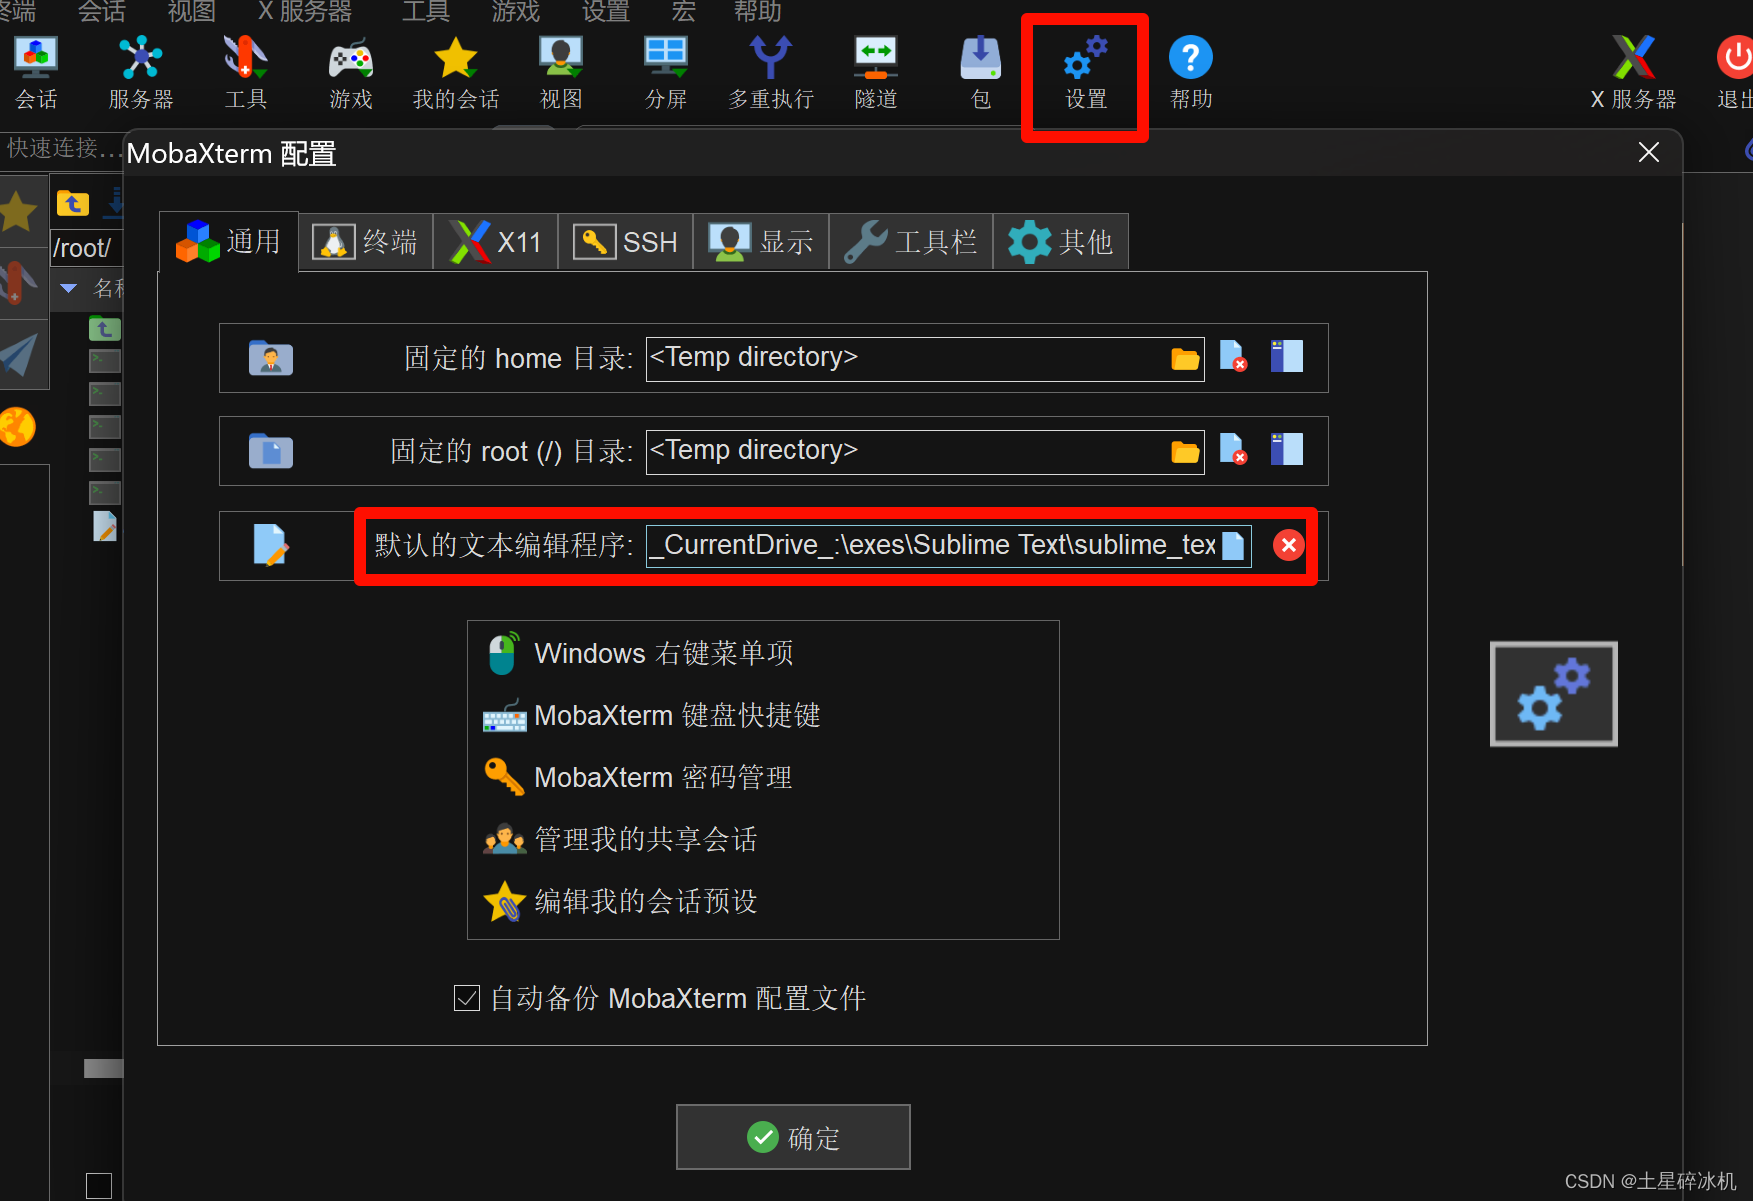The height and width of the screenshot is (1201, 1753).
Task: Click the /root/ path field in file browser
Action: pyautogui.click(x=86, y=248)
